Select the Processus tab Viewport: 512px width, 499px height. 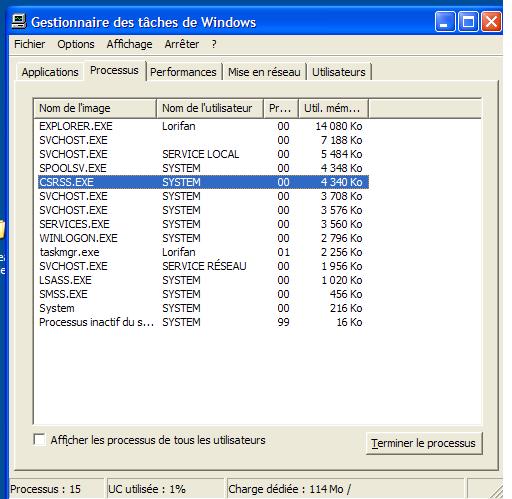[x=114, y=70]
